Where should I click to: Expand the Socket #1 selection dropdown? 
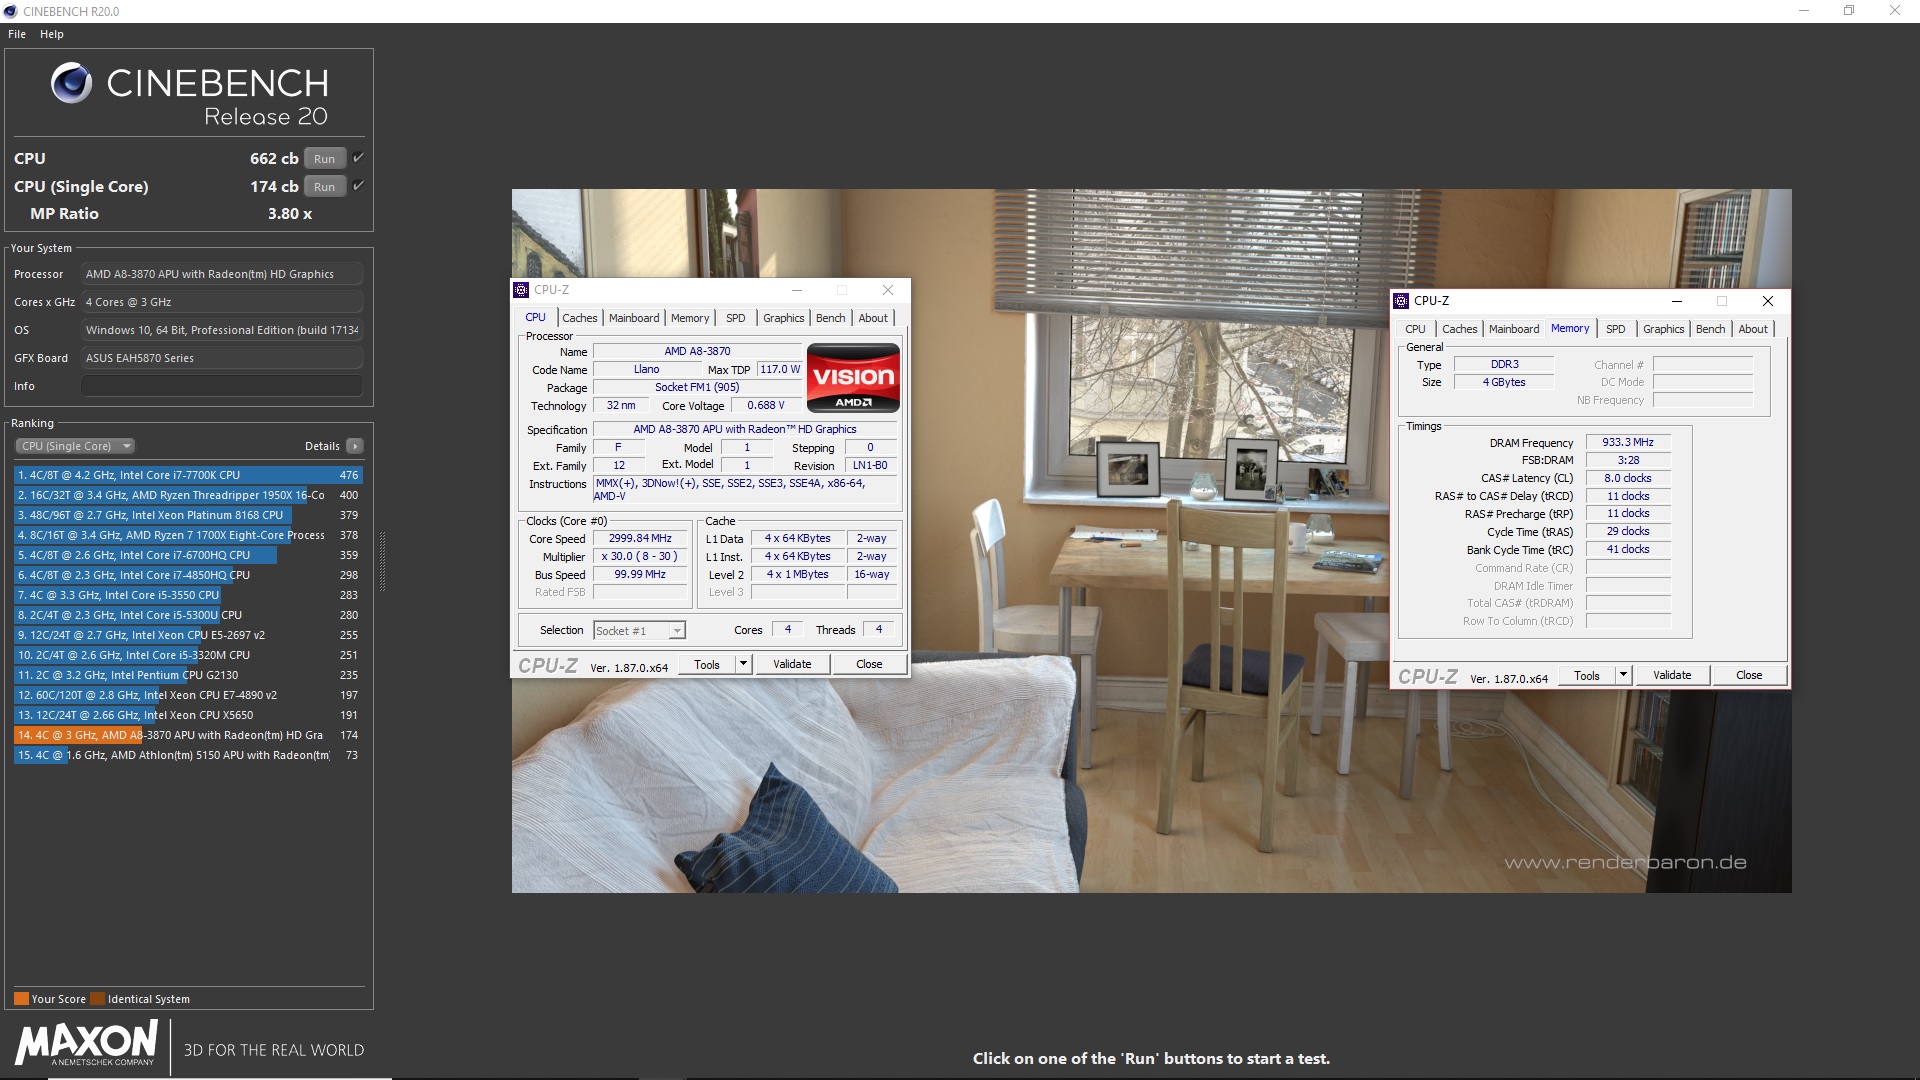click(677, 631)
